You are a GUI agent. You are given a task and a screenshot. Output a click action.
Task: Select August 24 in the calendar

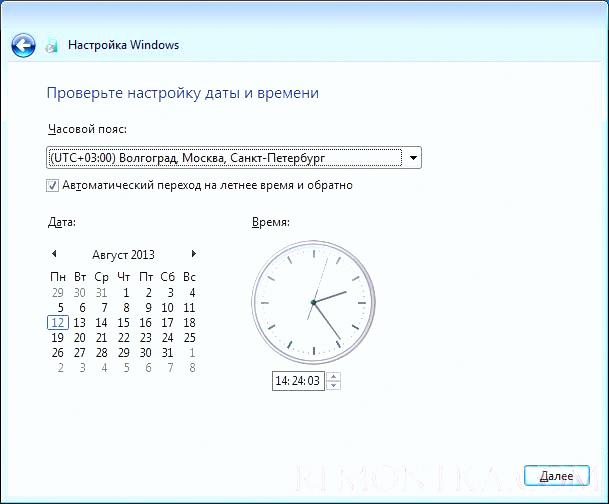[x=167, y=338]
